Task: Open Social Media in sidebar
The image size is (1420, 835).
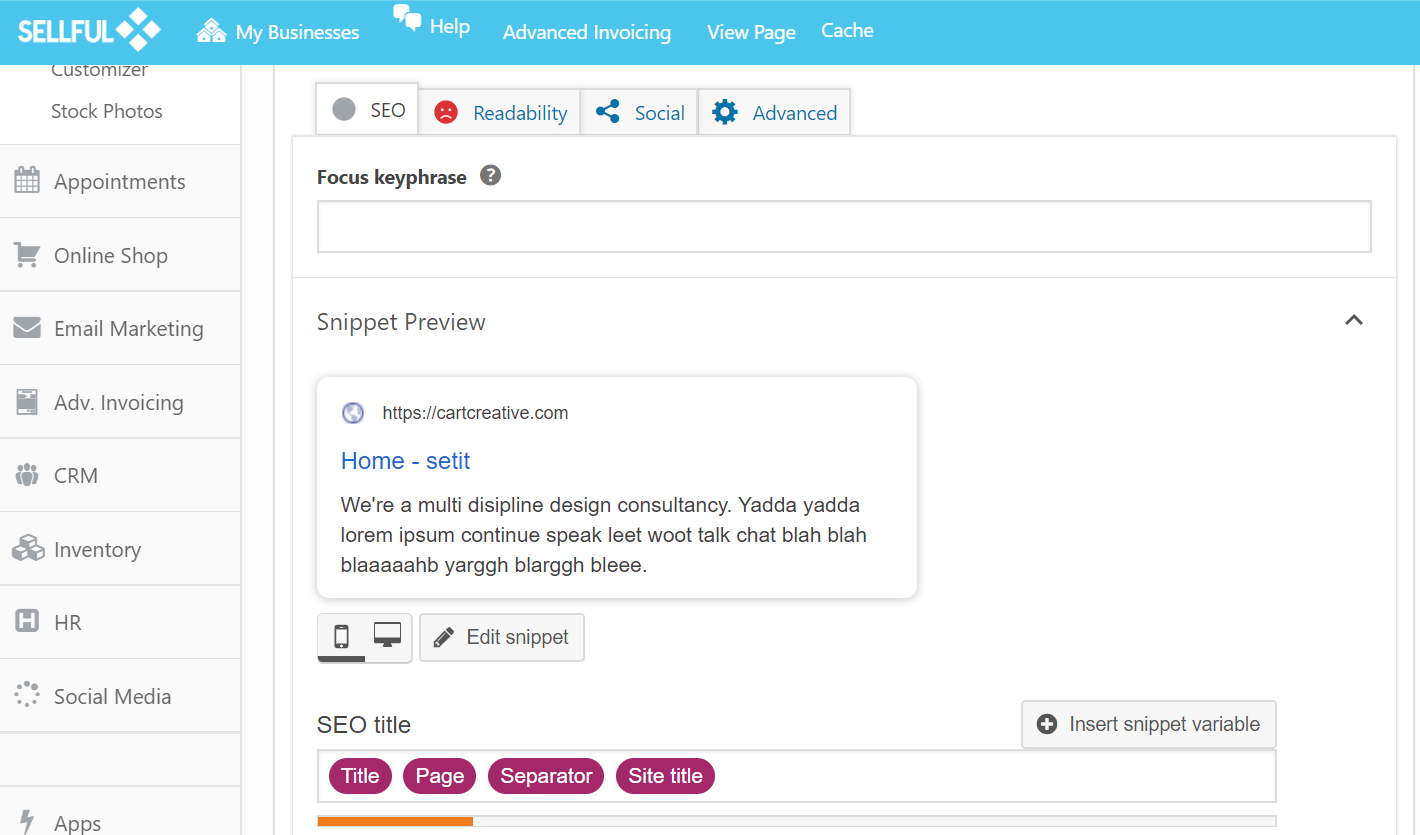Action: pos(120,696)
